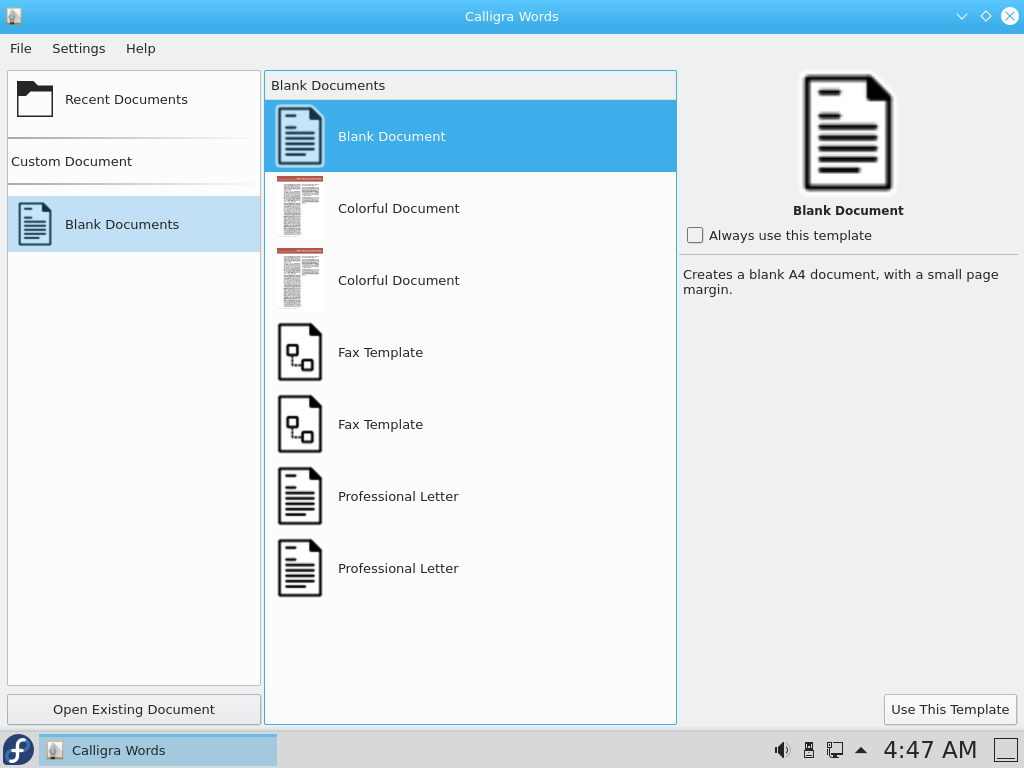Viewport: 1024px width, 768px height.
Task: Select the lower Colorful Document thumbnail
Action: [300, 280]
